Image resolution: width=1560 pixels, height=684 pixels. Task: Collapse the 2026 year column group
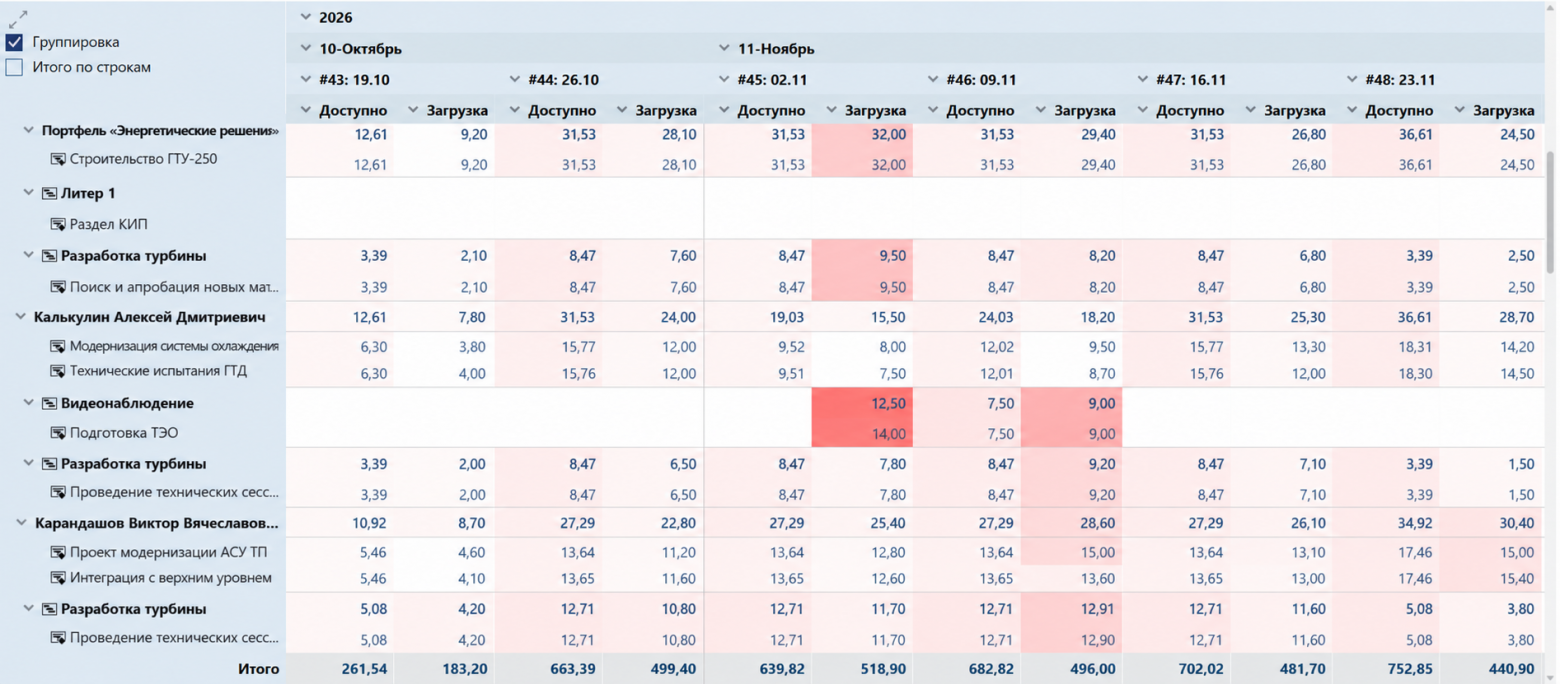click(305, 18)
